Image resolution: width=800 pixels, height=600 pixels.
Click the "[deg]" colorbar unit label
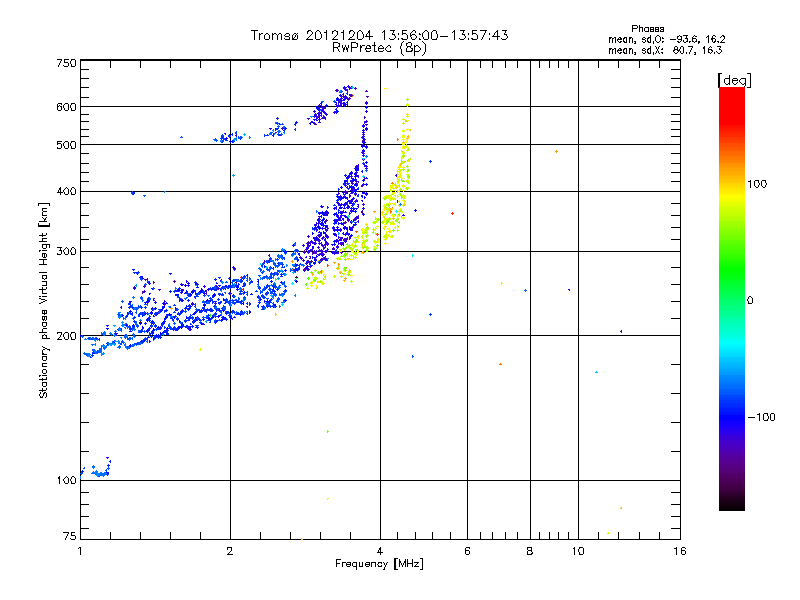734,80
